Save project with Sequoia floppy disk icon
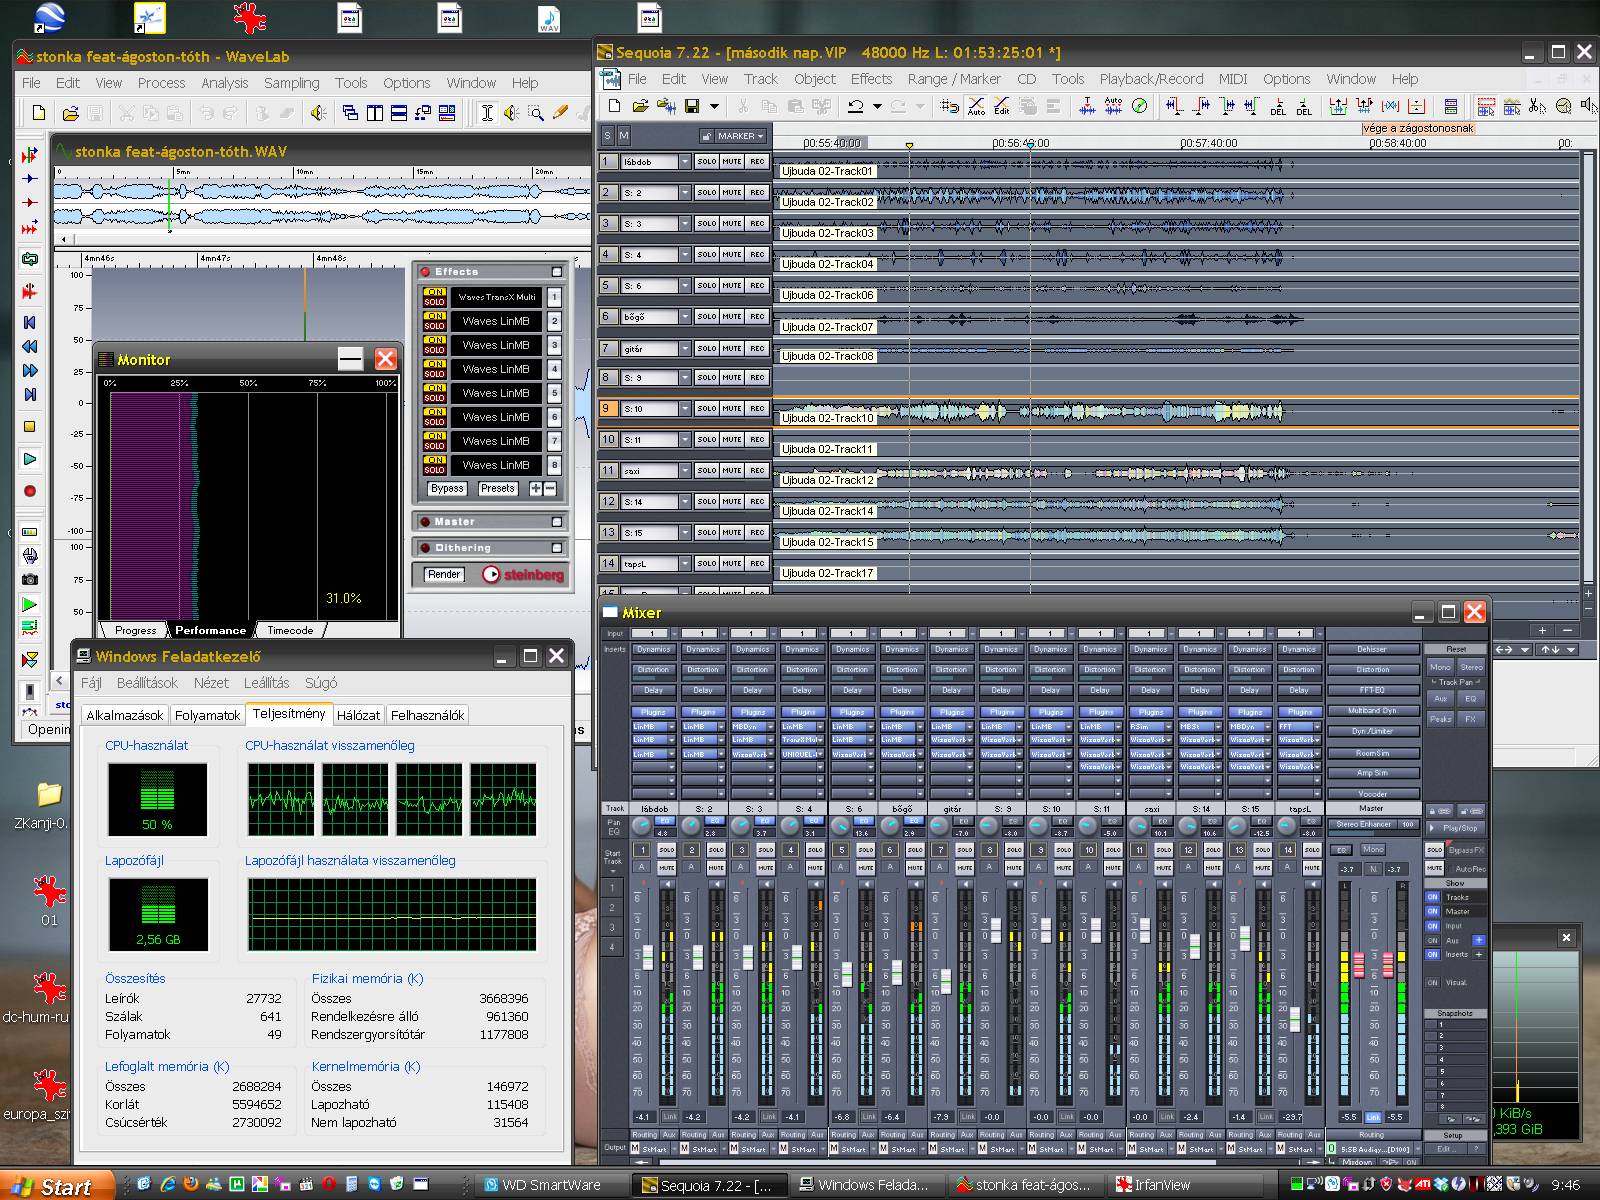1600x1200 pixels. tap(691, 105)
